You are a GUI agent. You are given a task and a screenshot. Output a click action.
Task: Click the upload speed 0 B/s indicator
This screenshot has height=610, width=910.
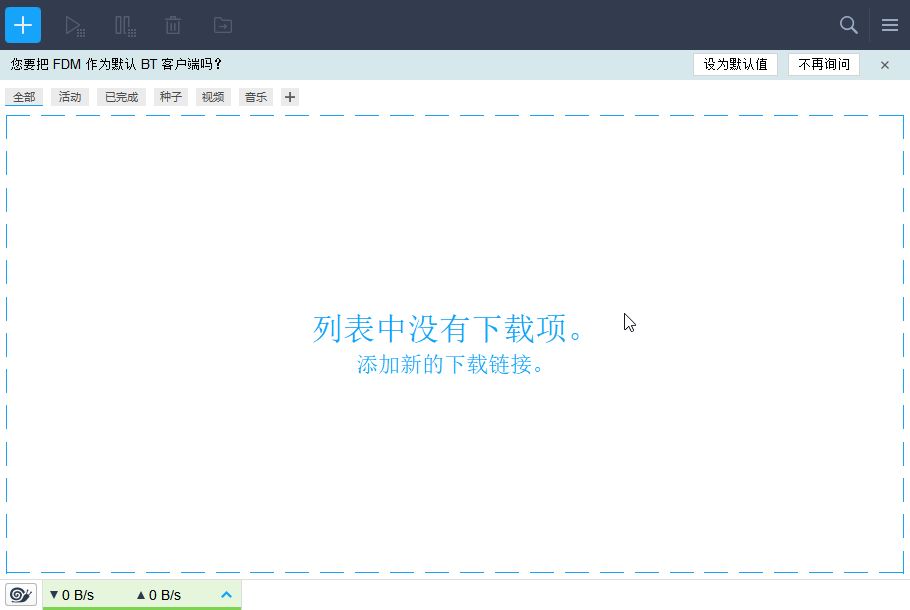pos(158,595)
